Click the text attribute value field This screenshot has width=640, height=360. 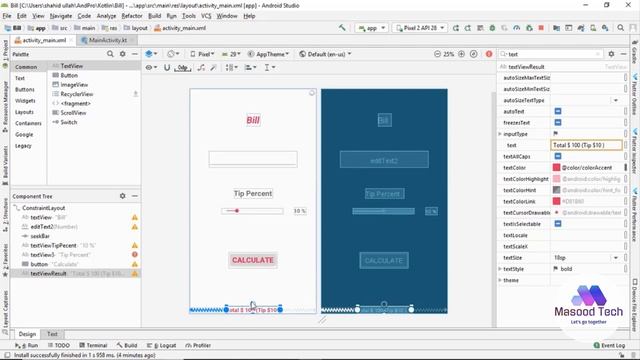[586, 145]
